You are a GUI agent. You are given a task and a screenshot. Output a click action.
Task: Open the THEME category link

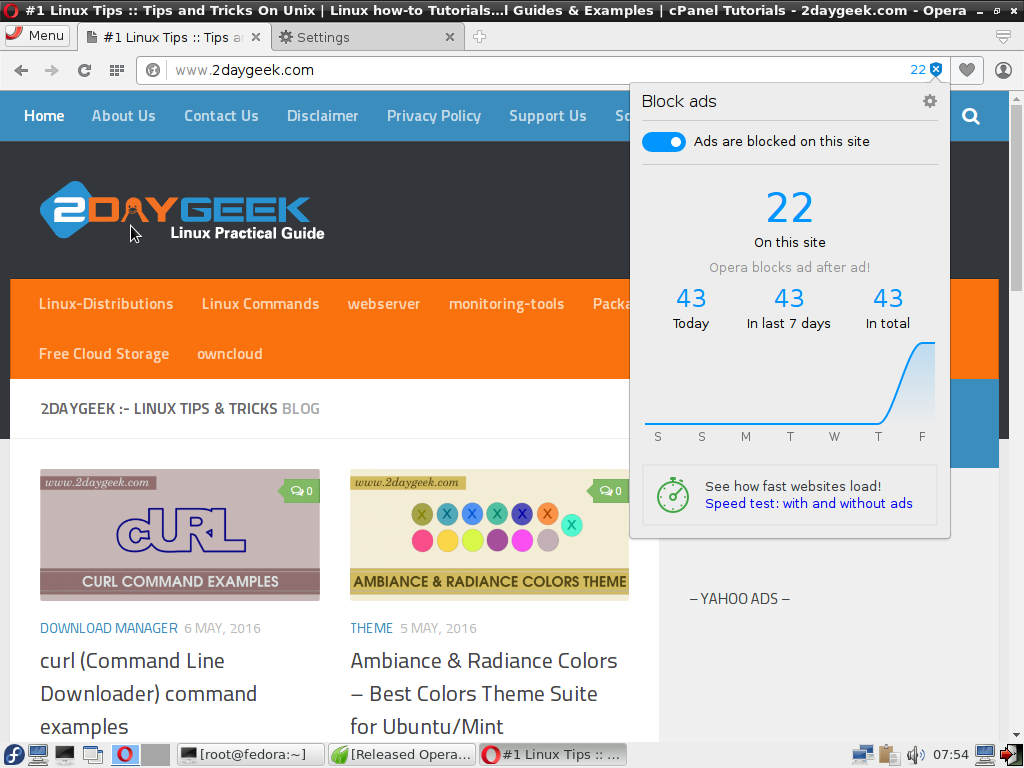(372, 628)
